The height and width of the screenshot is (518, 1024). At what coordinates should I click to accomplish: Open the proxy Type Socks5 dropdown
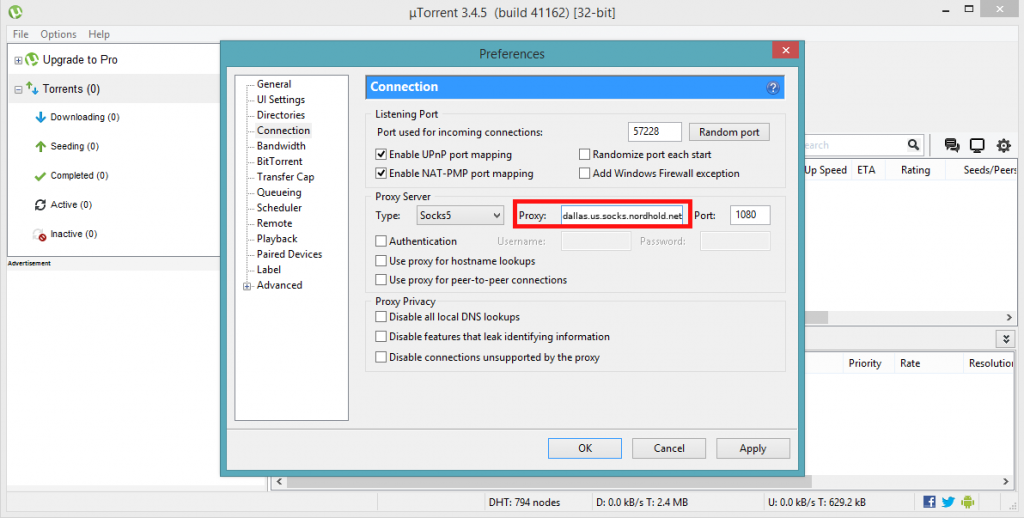click(460, 215)
